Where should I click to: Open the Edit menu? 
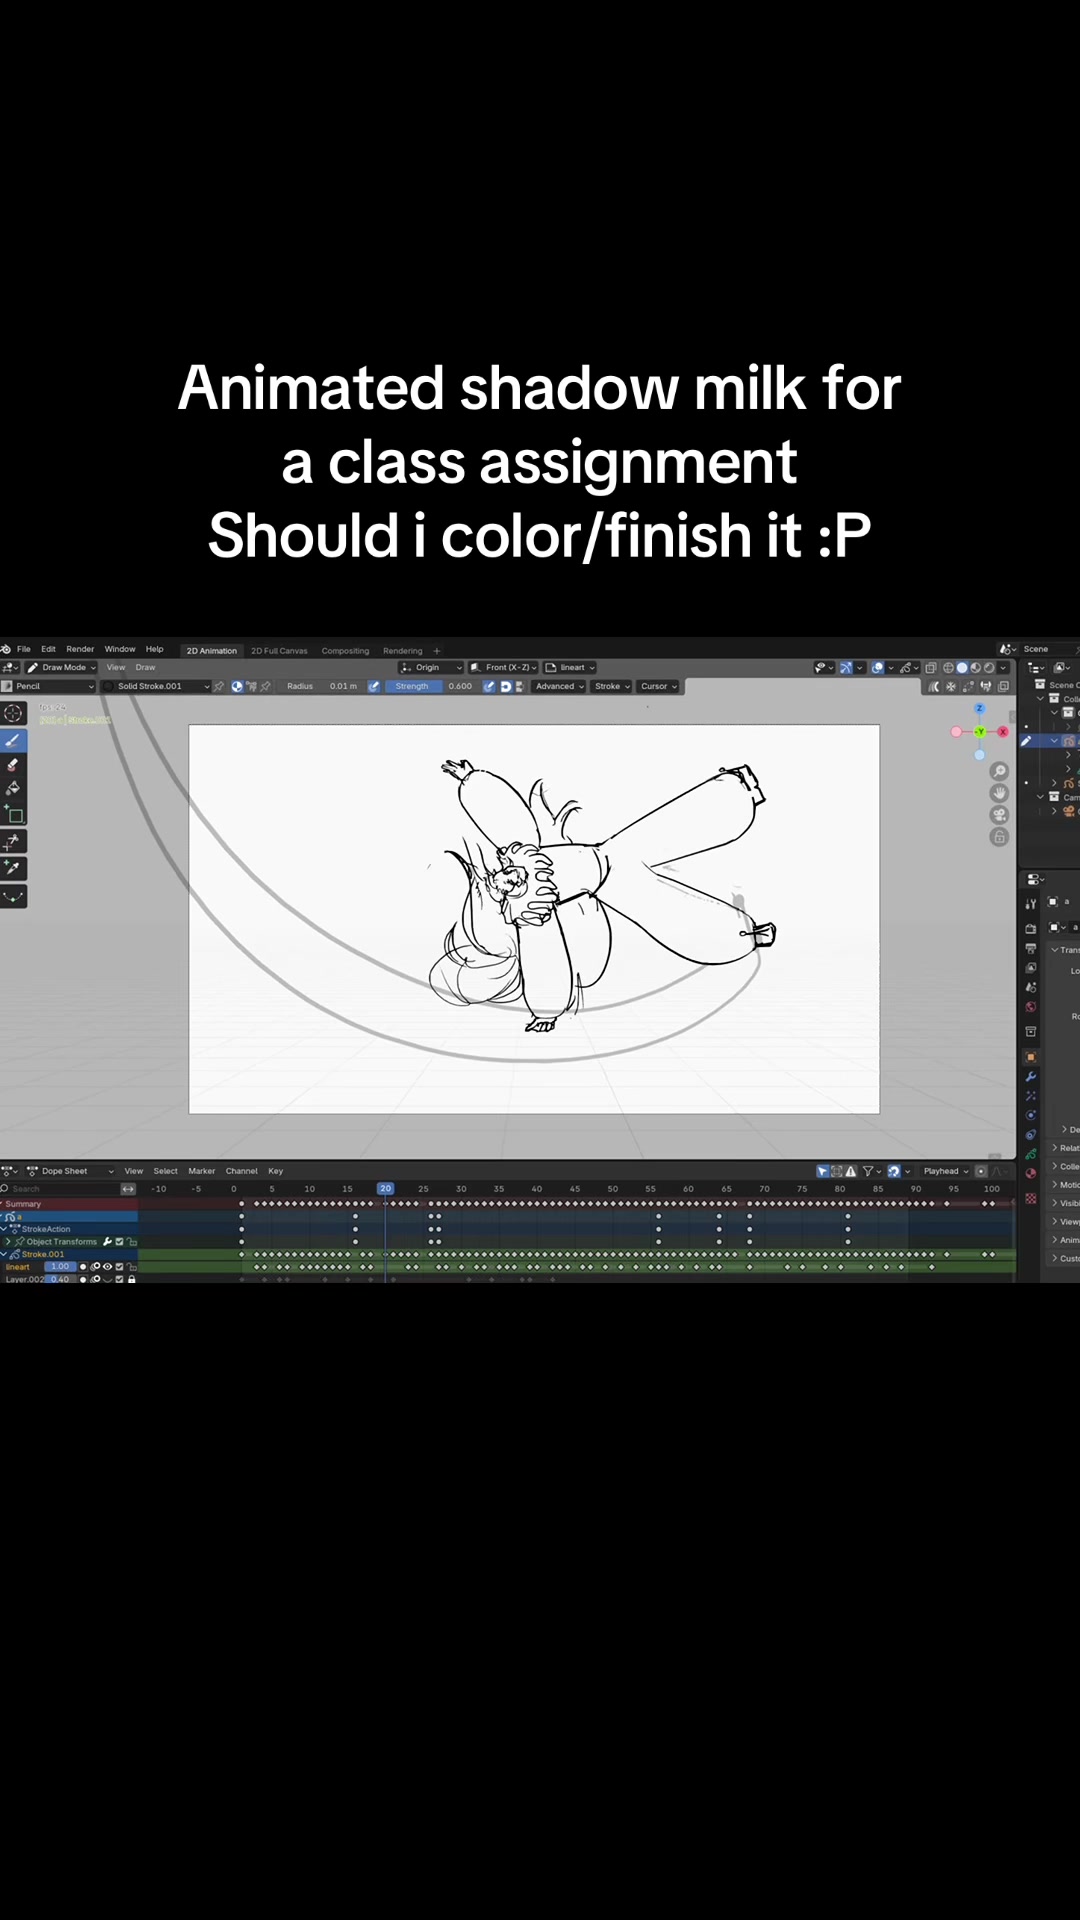click(48, 649)
